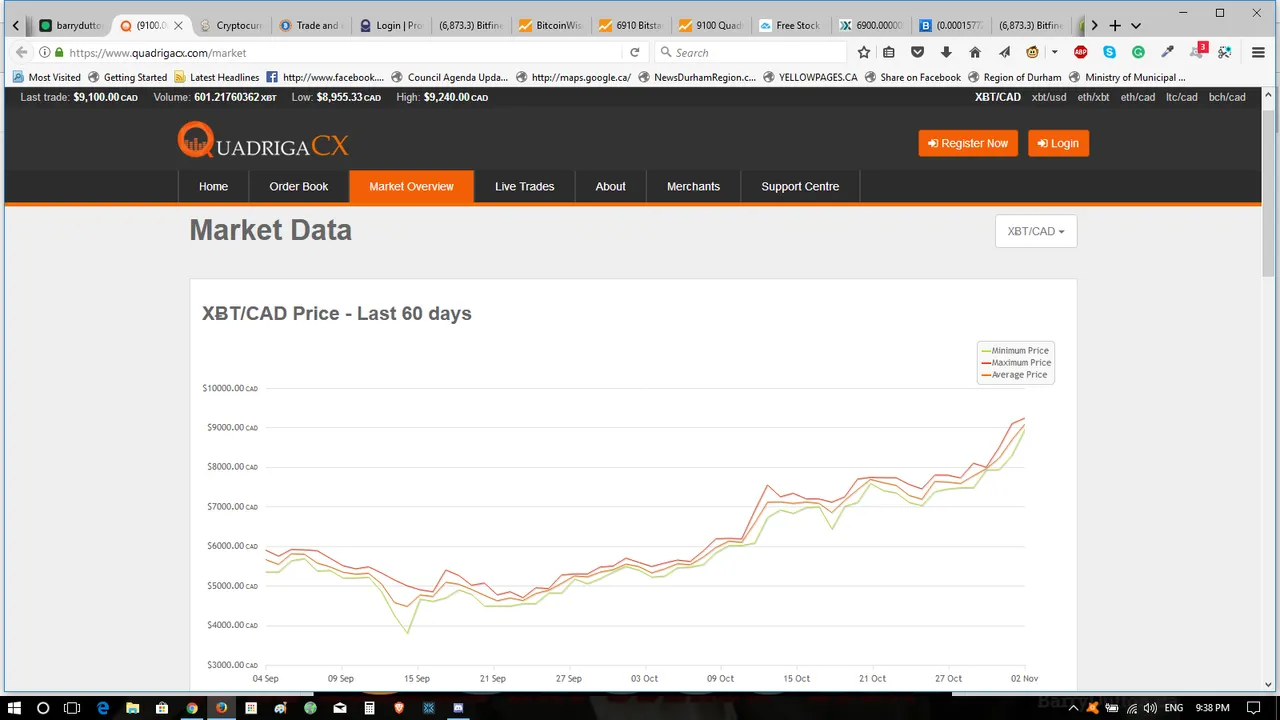The width and height of the screenshot is (1280, 720).
Task: Switch market to eth/xbt
Action: pos(1093,97)
